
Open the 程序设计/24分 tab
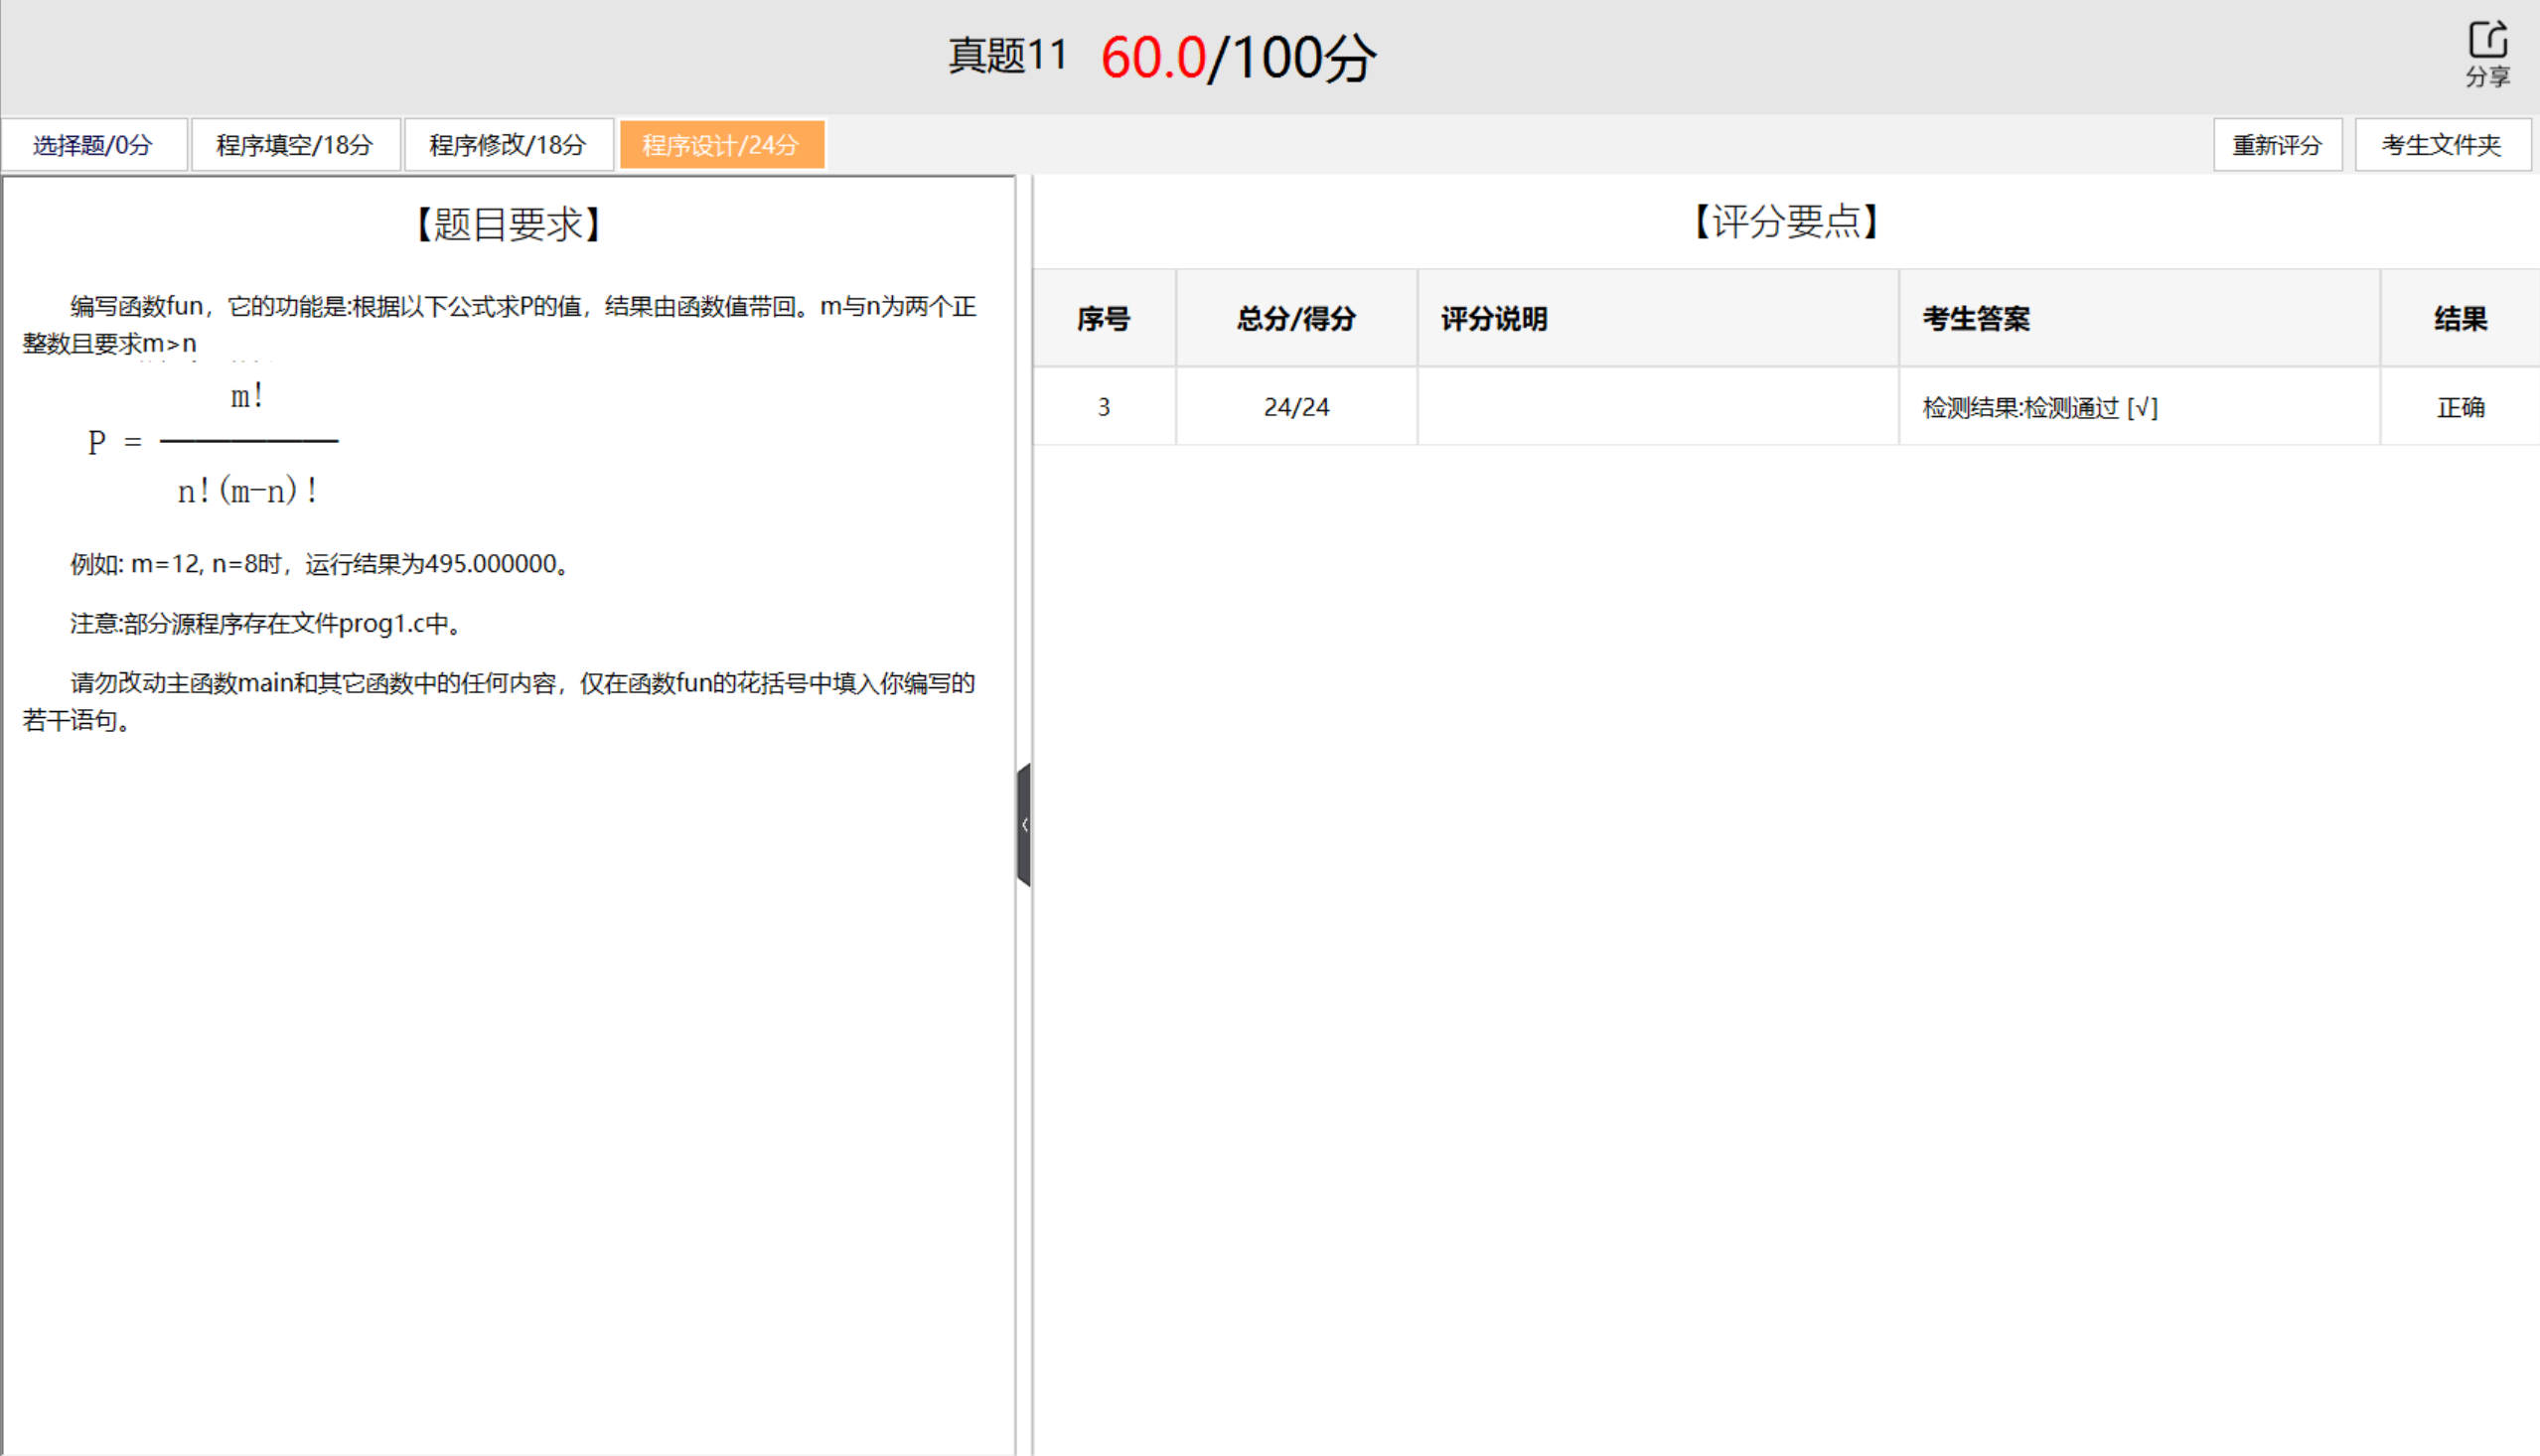pyautogui.click(x=721, y=145)
